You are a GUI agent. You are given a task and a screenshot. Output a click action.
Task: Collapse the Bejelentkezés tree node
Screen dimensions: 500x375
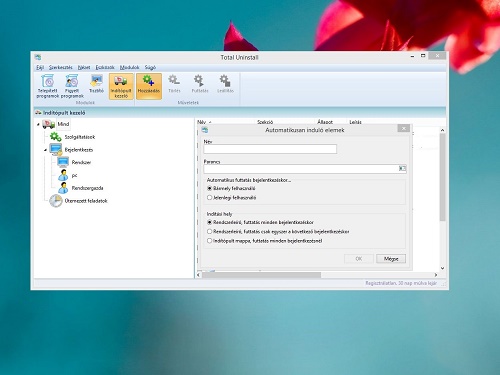(x=45, y=150)
